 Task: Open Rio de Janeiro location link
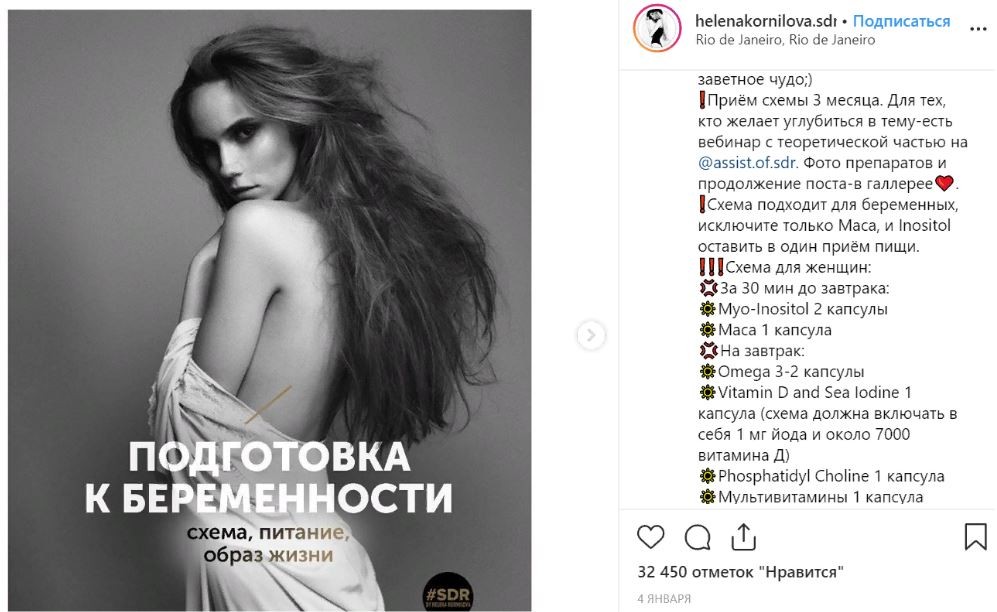[x=785, y=40]
